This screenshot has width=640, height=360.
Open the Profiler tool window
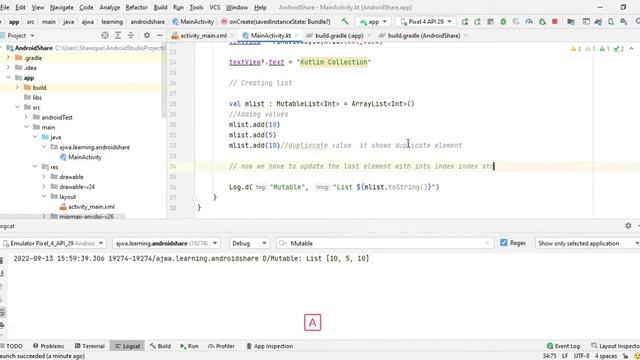(221, 346)
